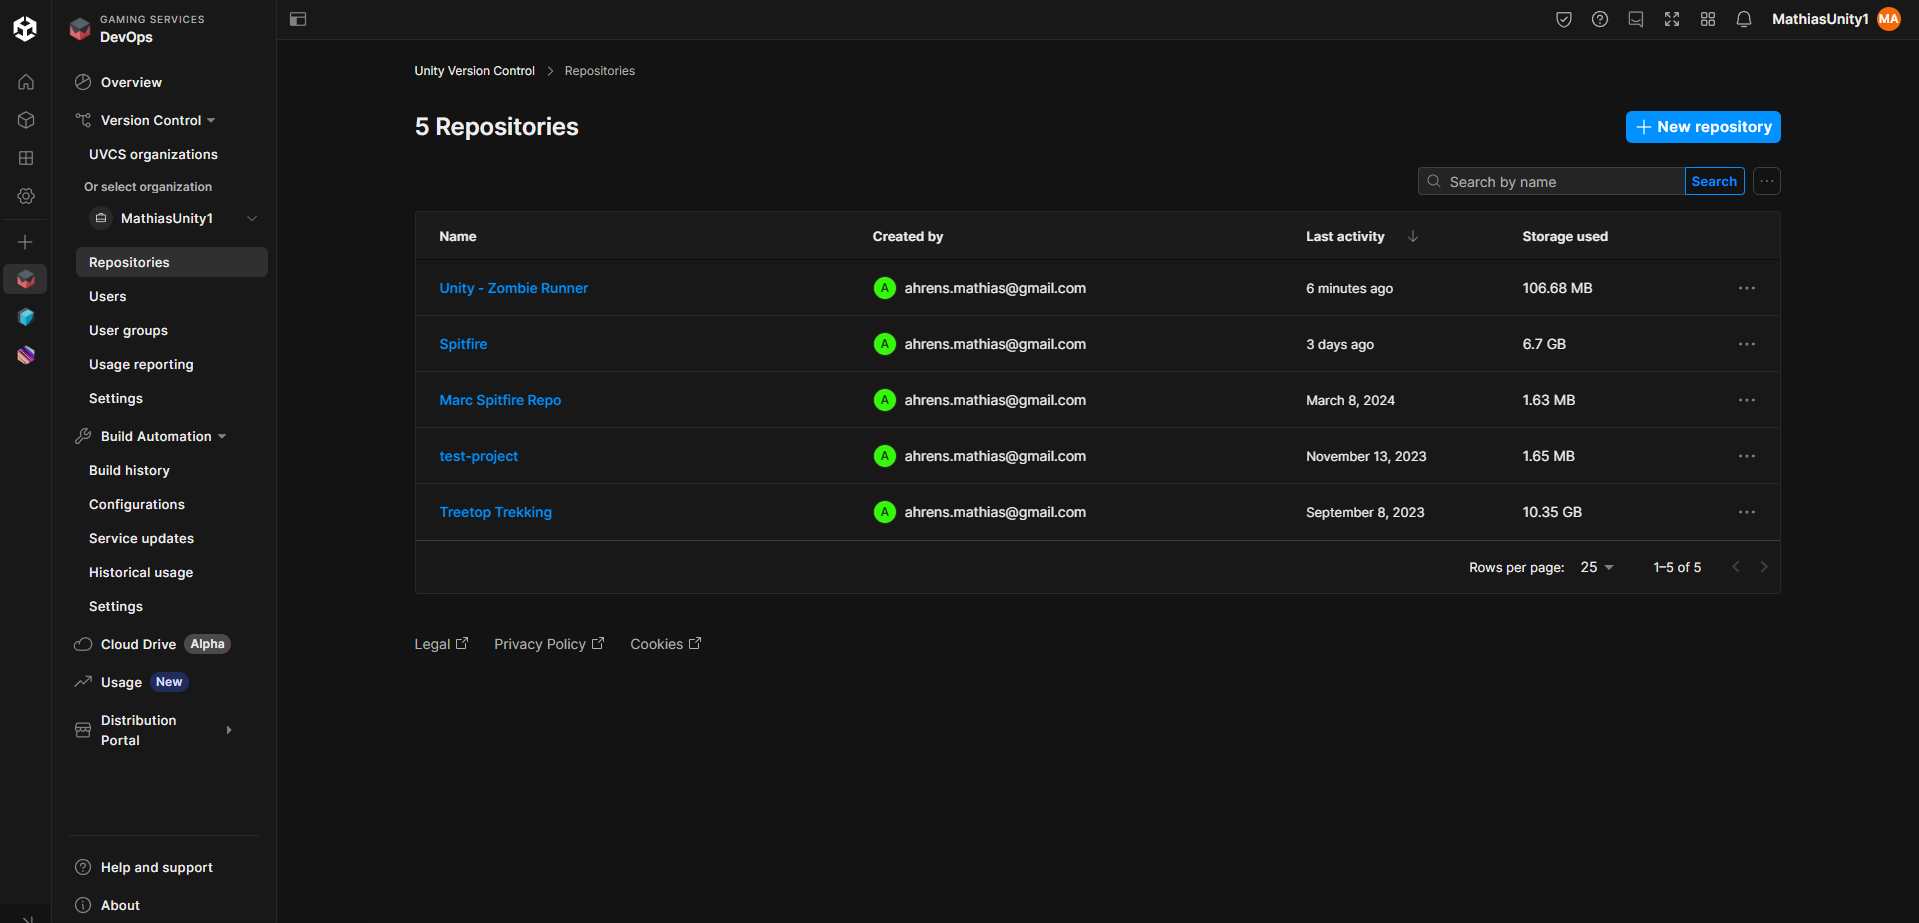The width and height of the screenshot is (1919, 923).
Task: Expand the MathiasUnity1 organization dropdown
Action: pos(252,219)
